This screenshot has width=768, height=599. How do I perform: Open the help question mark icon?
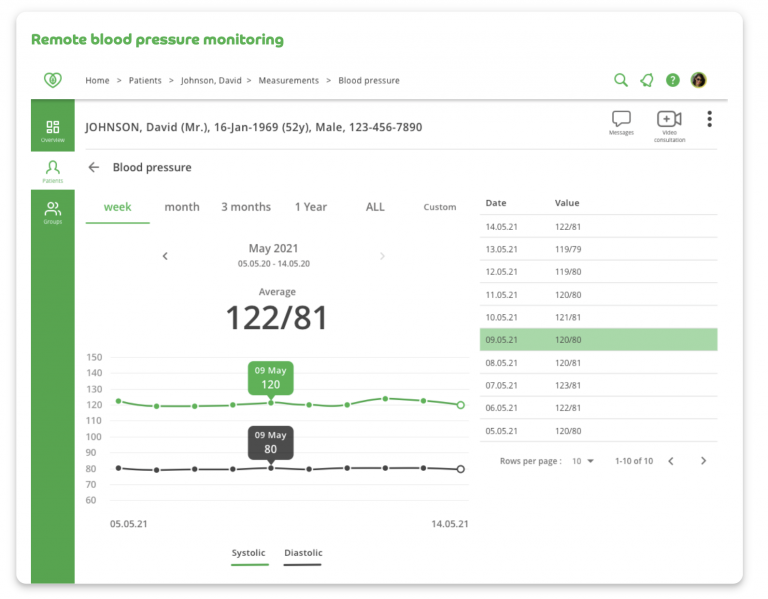(673, 80)
